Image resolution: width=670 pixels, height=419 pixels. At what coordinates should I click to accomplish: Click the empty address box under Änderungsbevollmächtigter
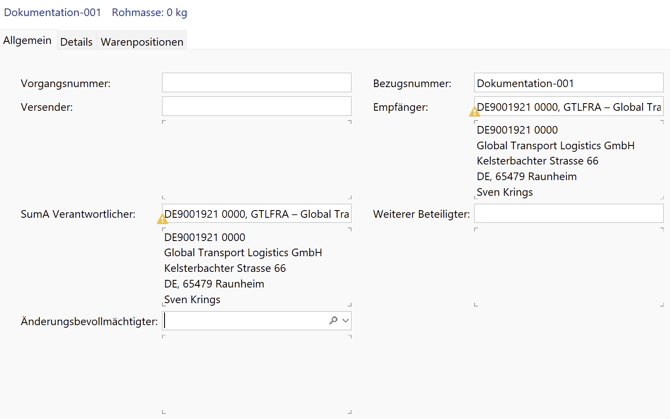(256, 374)
